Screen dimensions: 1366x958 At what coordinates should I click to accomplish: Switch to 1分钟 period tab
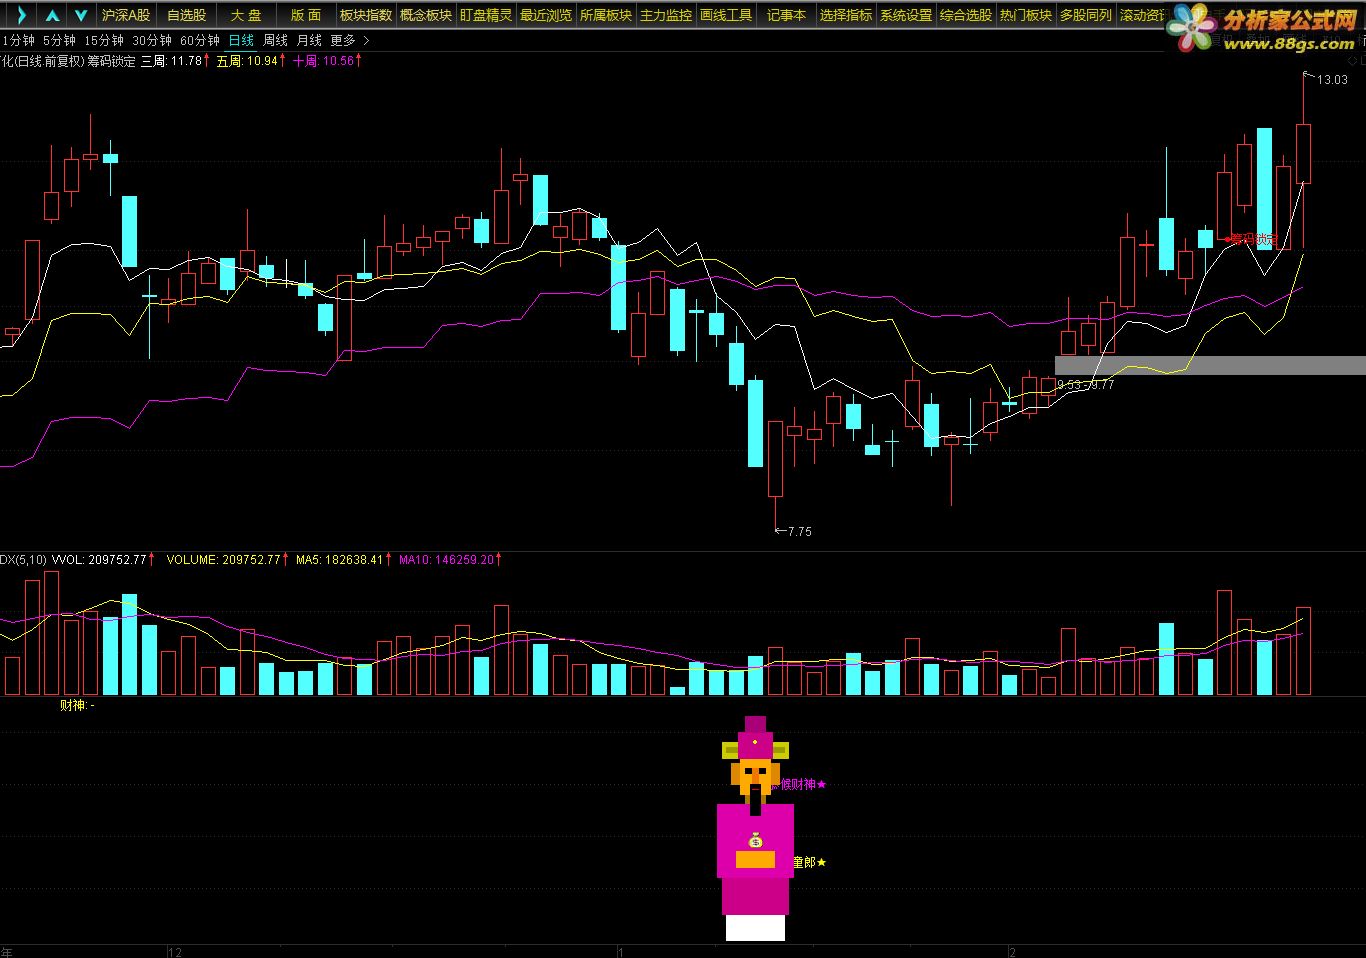click(x=18, y=40)
